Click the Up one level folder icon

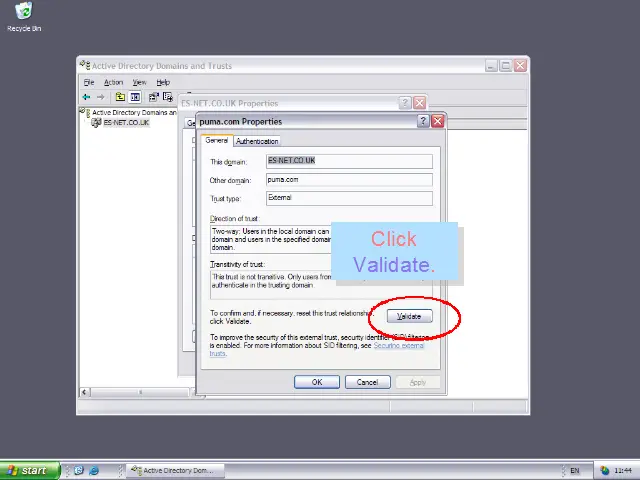pos(120,97)
